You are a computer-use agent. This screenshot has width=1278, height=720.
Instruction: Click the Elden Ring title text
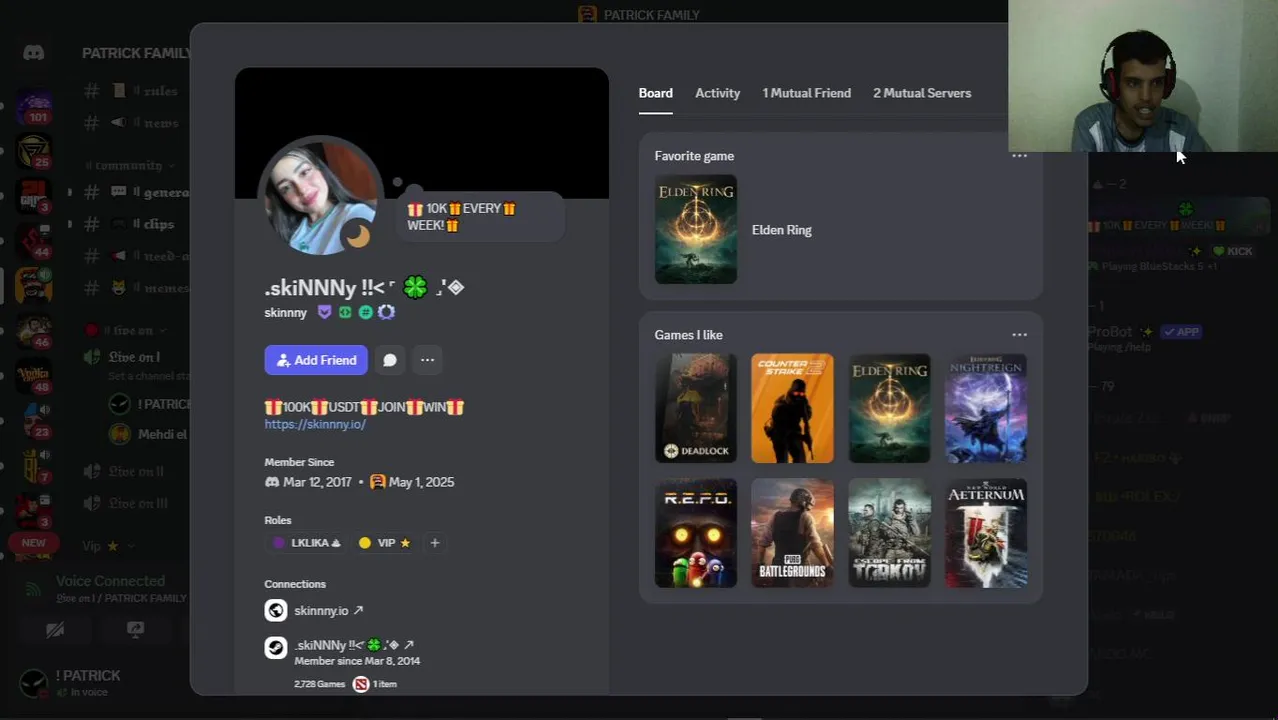coord(781,230)
